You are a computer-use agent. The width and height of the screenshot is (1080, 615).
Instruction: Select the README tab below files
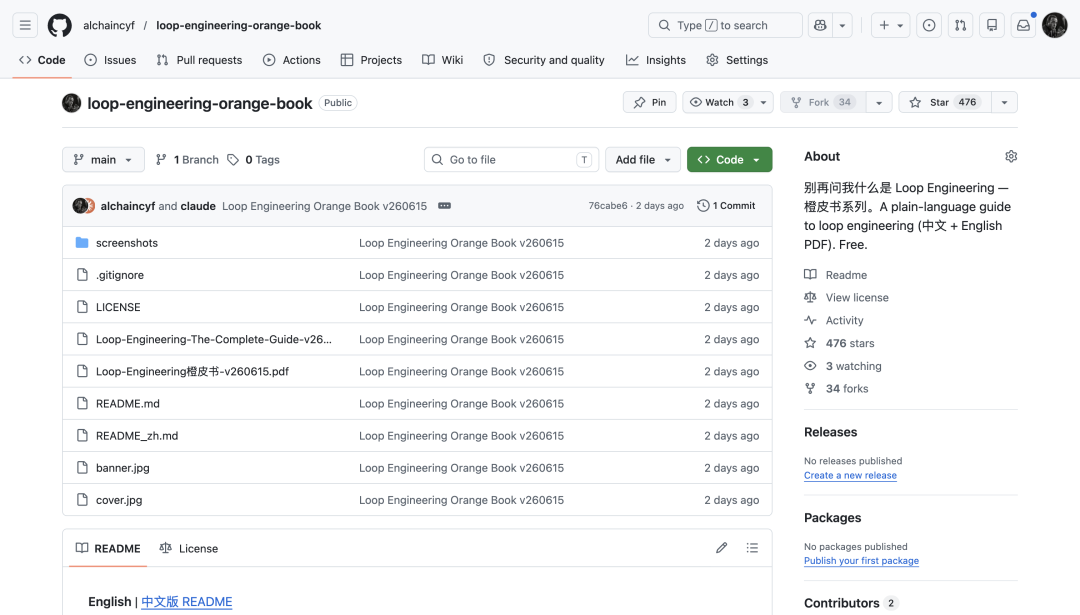click(x=108, y=548)
